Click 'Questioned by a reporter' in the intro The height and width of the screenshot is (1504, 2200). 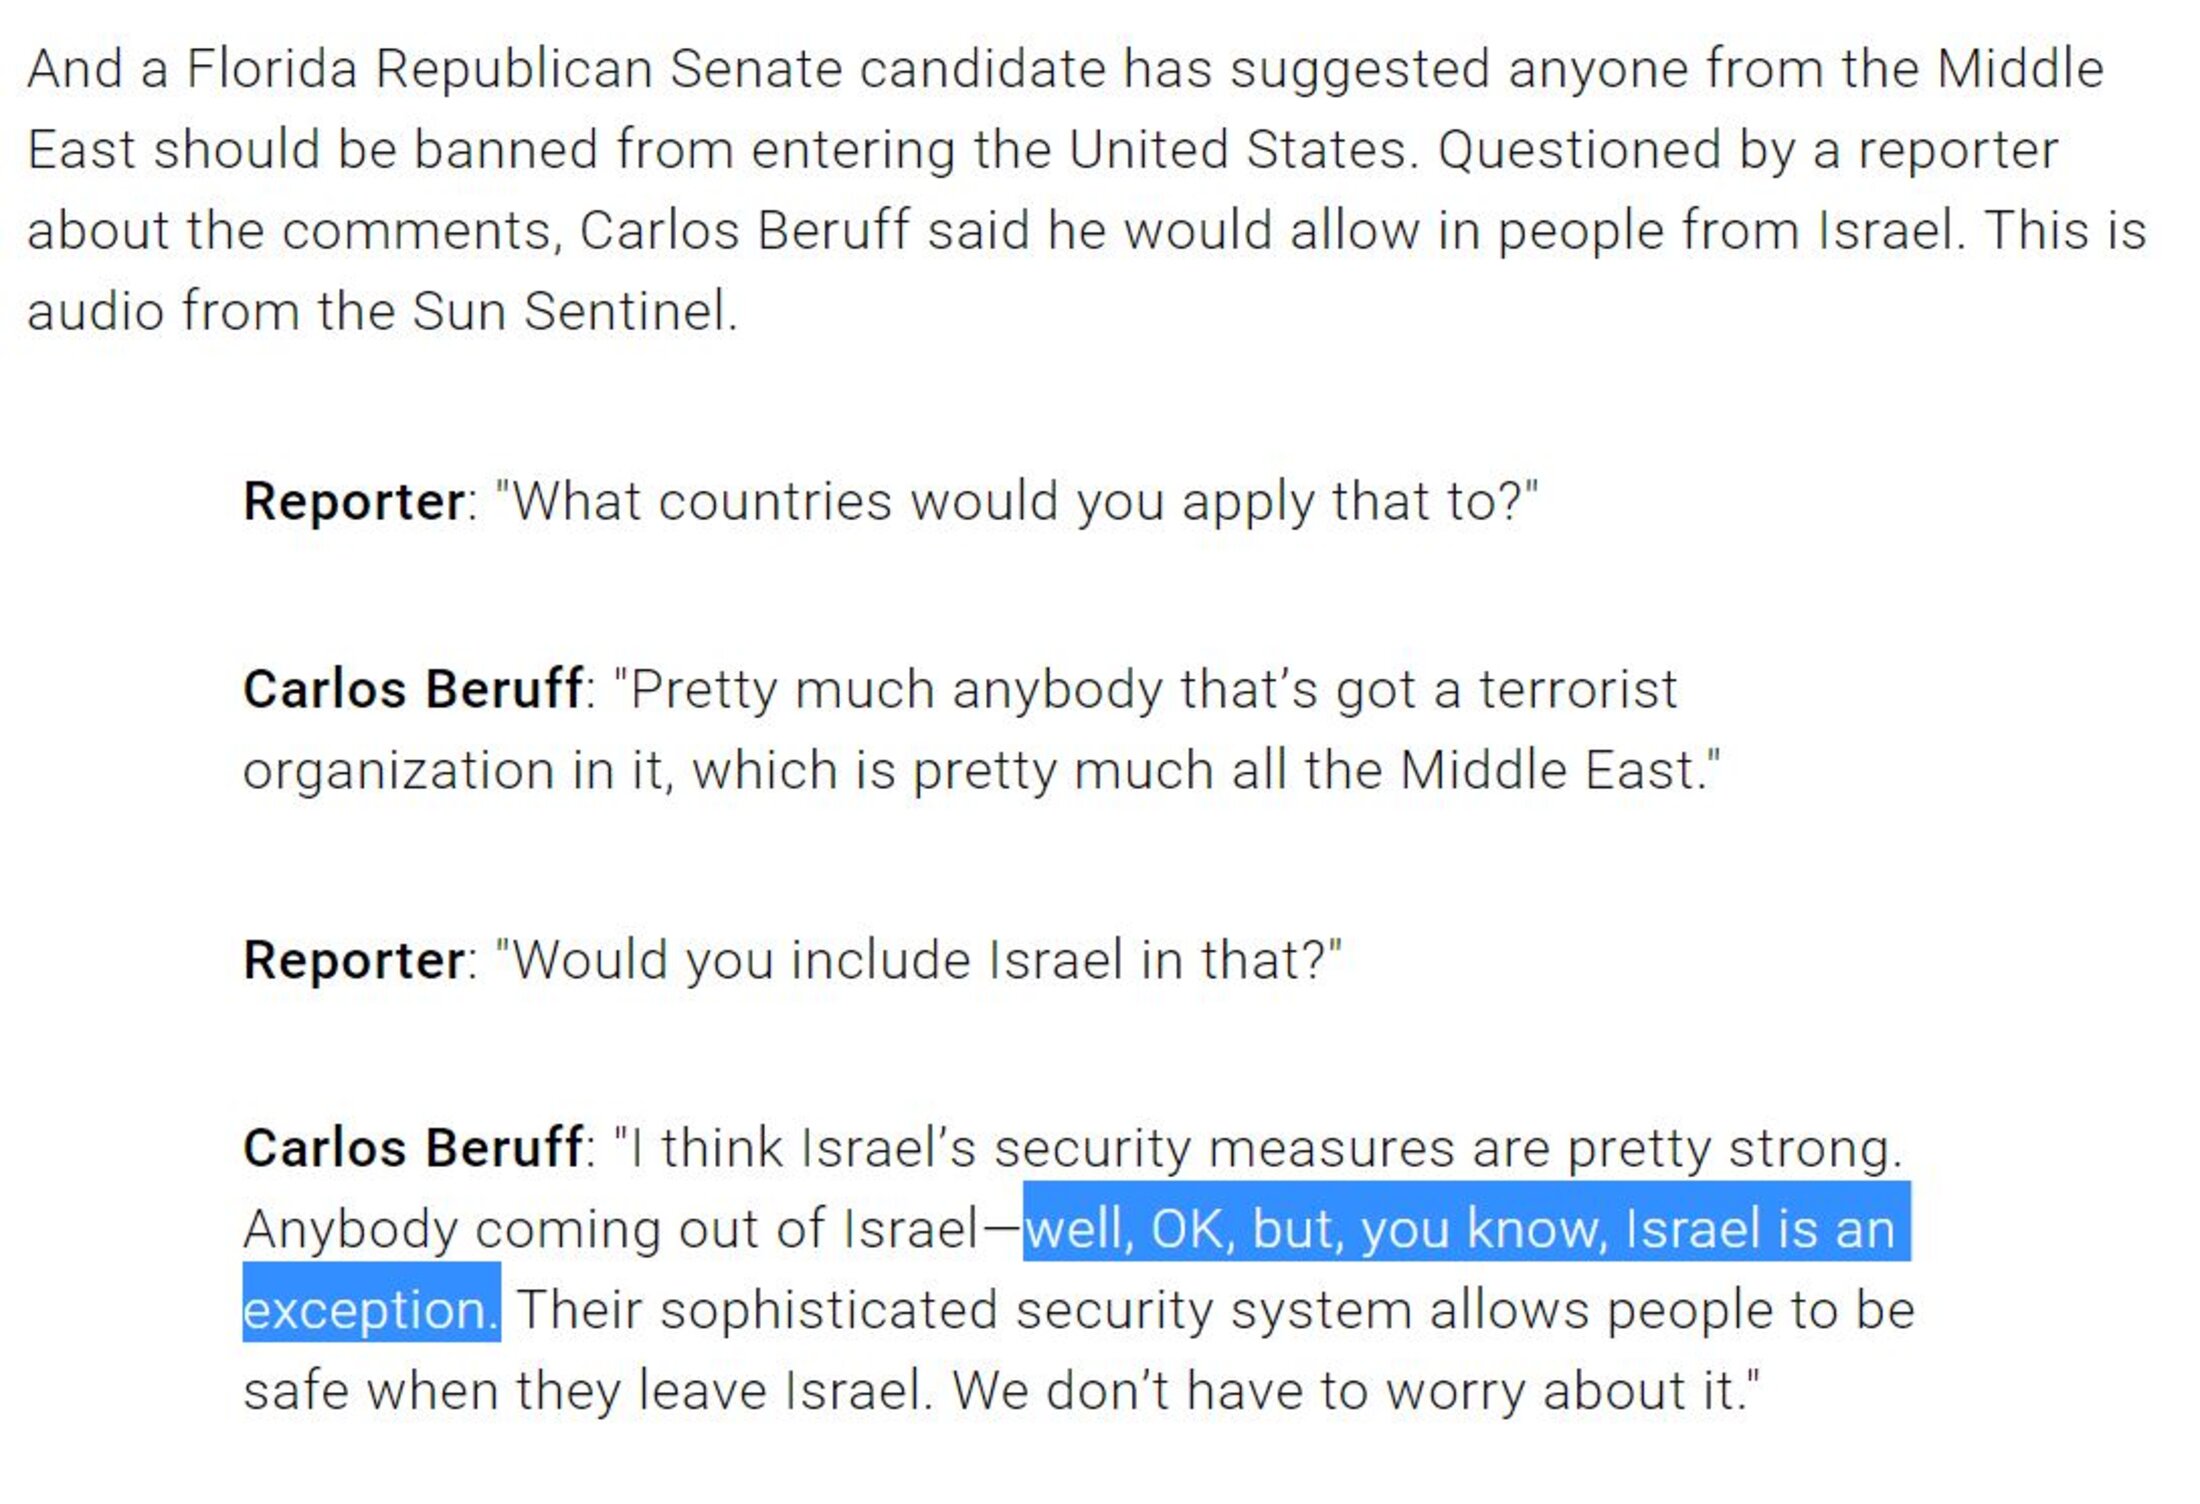coord(1747,150)
